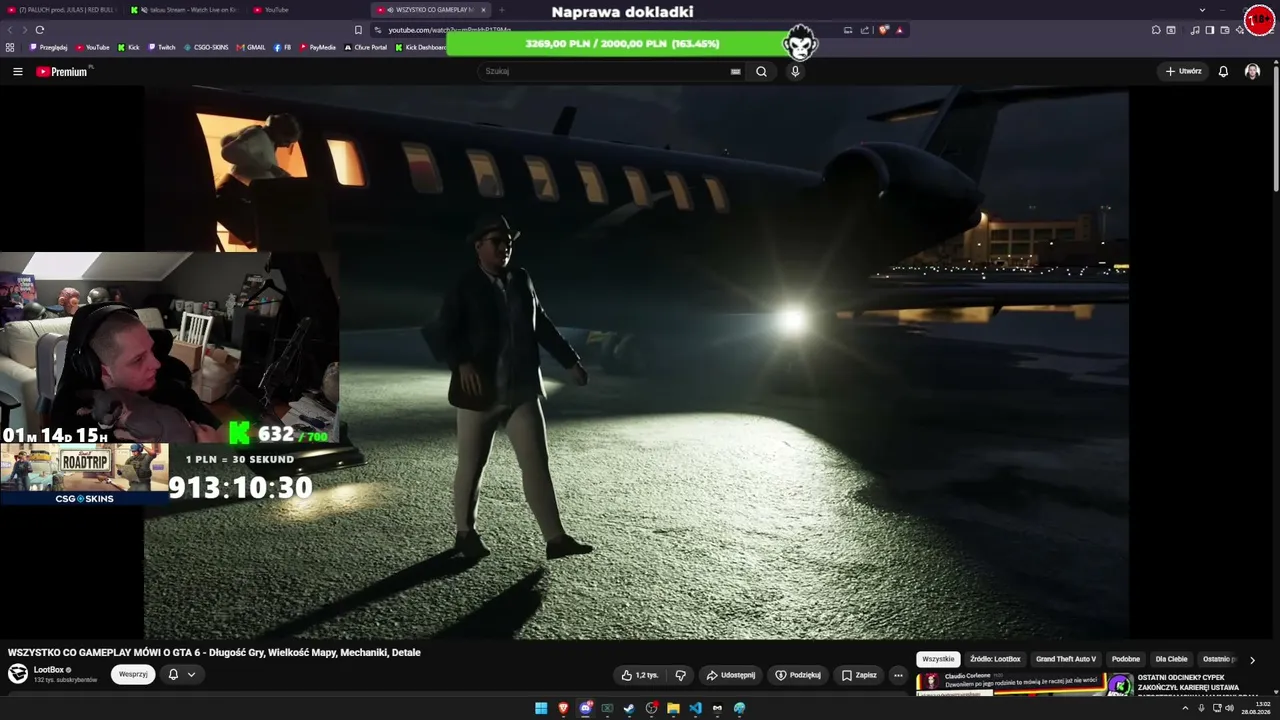Image resolution: width=1280 pixels, height=720 pixels.
Task: Start voice search with the microphone icon
Action: click(x=795, y=71)
